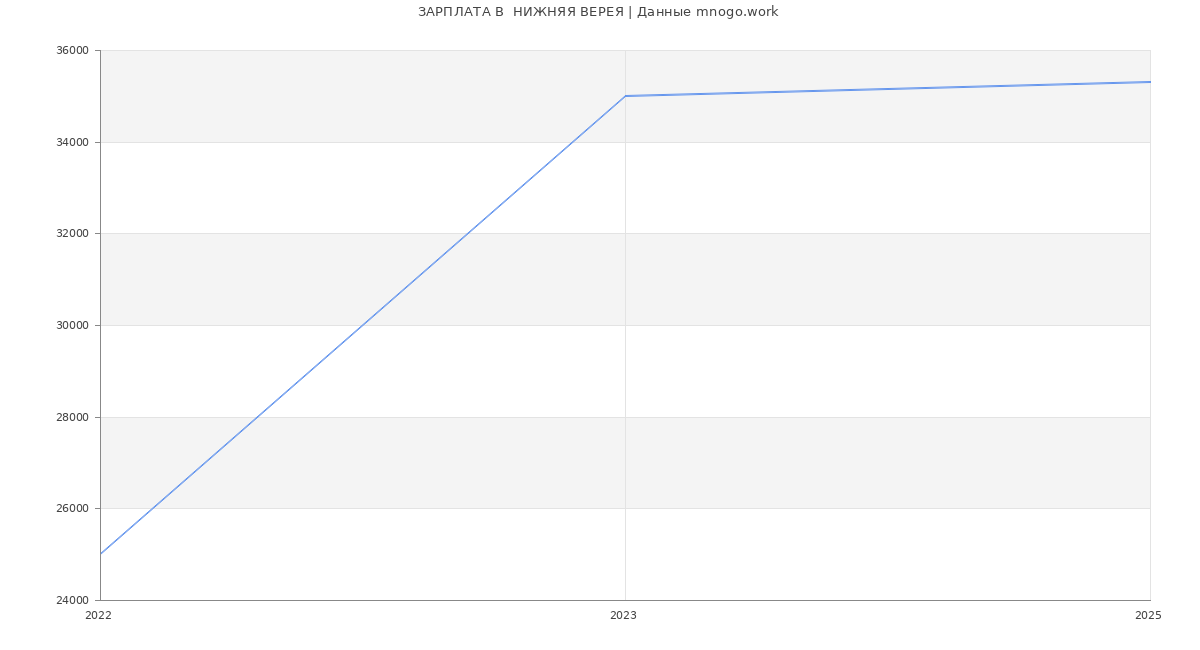The width and height of the screenshot is (1200, 650).
Task: Click the vertical gridline at 2023
Action: (625, 350)
